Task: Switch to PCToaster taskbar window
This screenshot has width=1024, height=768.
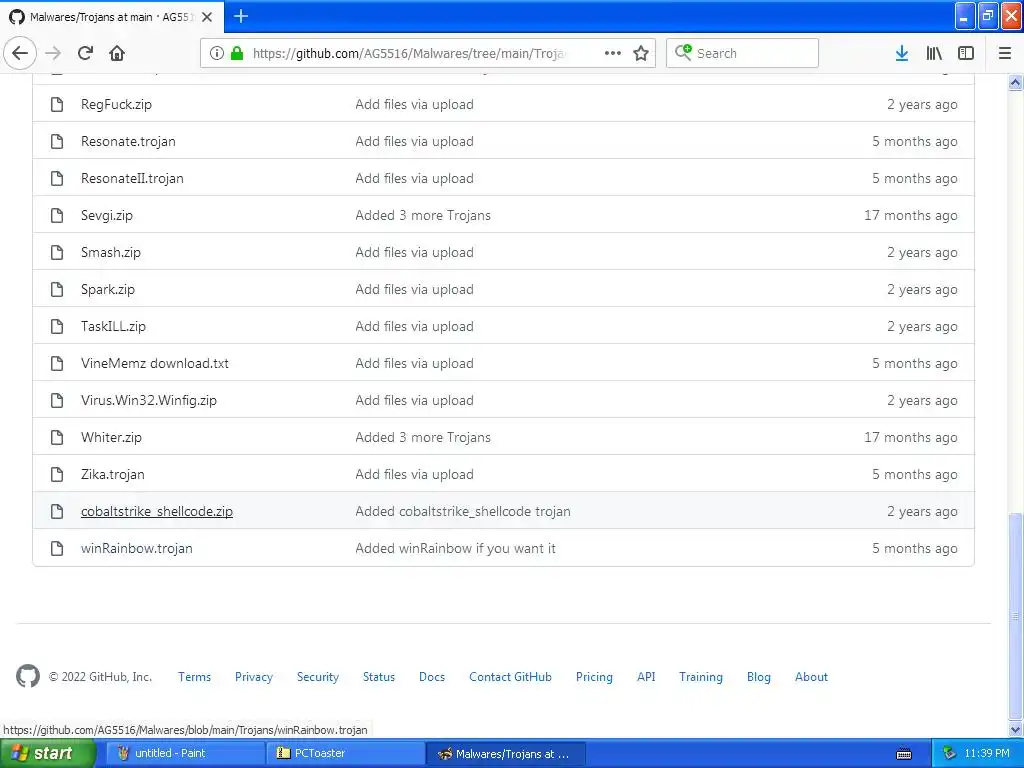Action: (x=346, y=753)
